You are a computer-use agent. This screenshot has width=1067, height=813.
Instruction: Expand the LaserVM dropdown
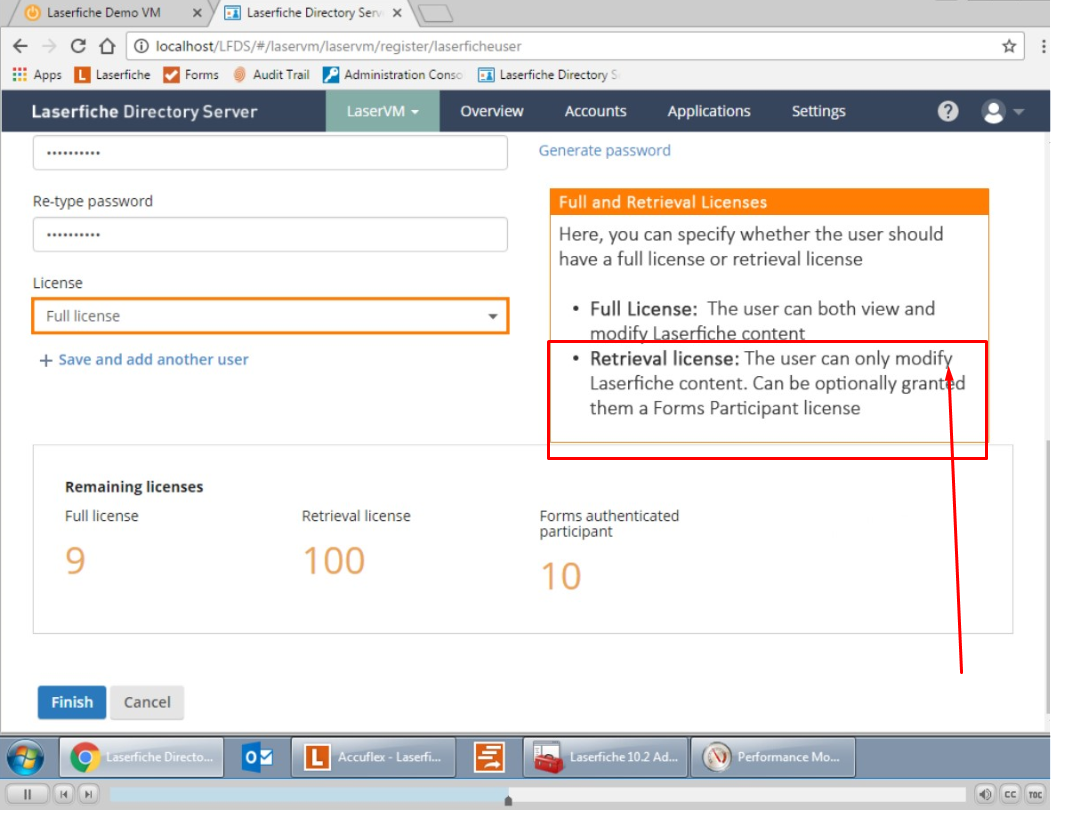click(x=382, y=111)
